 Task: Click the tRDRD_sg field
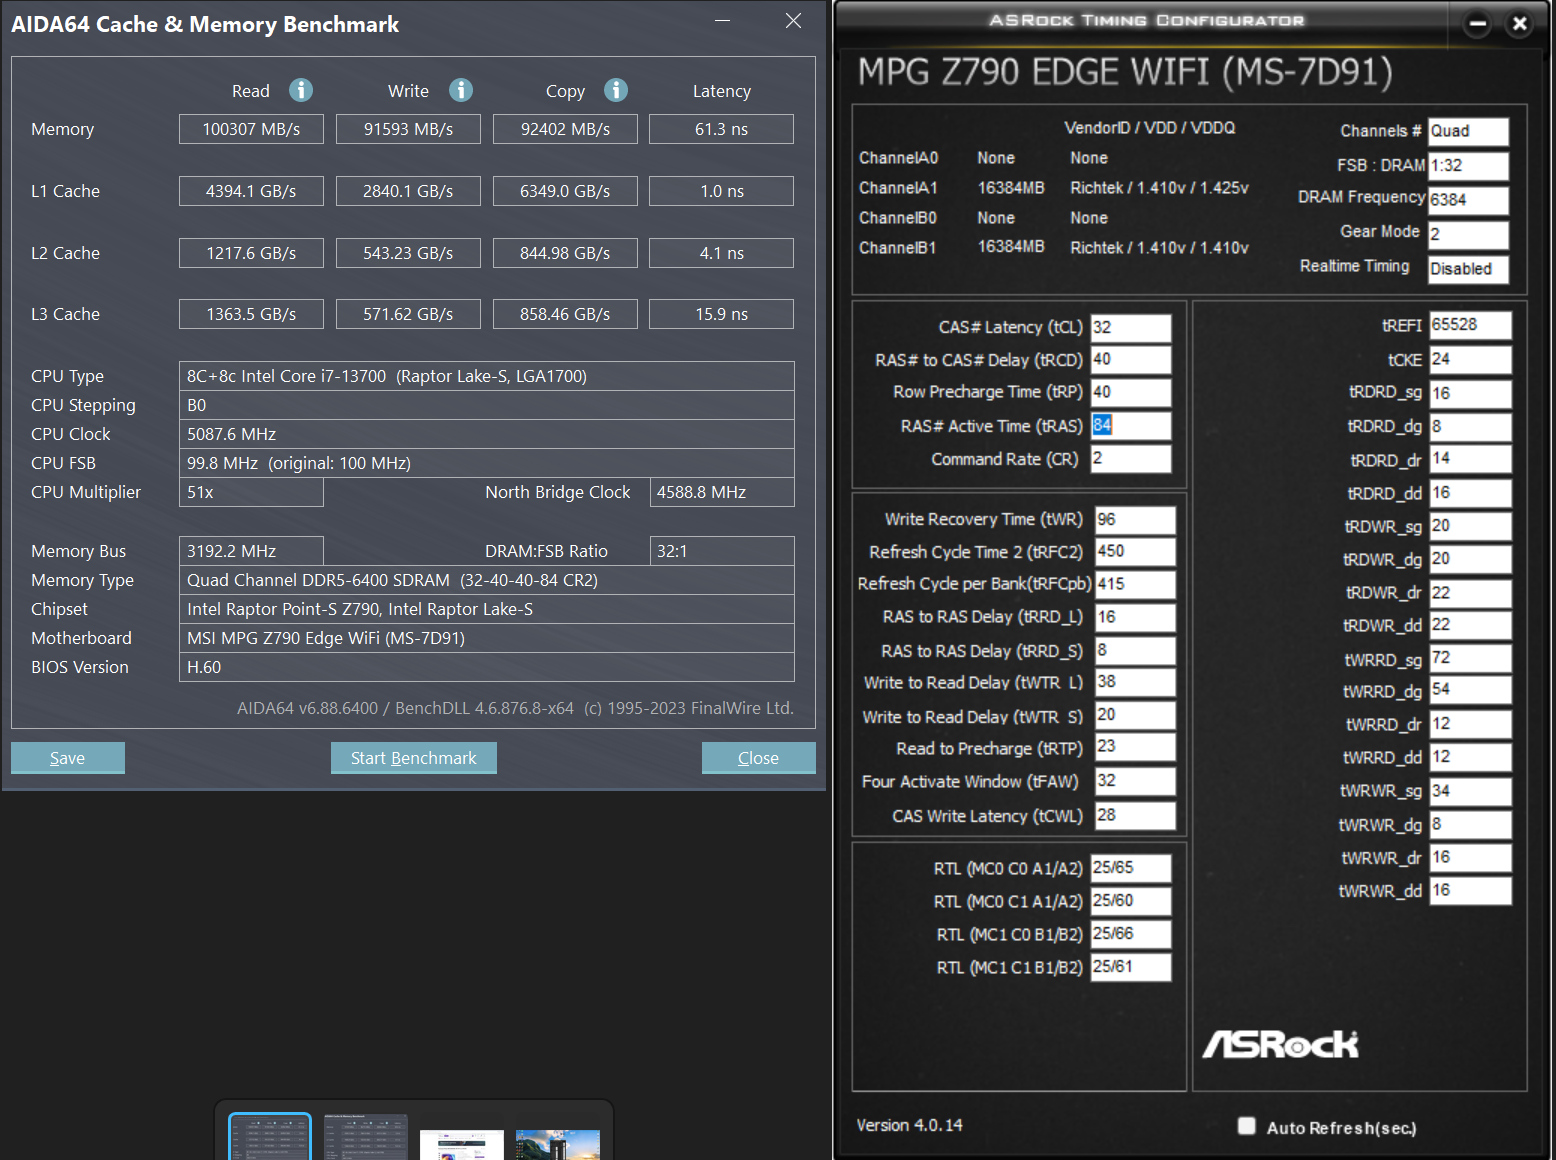tap(1470, 394)
